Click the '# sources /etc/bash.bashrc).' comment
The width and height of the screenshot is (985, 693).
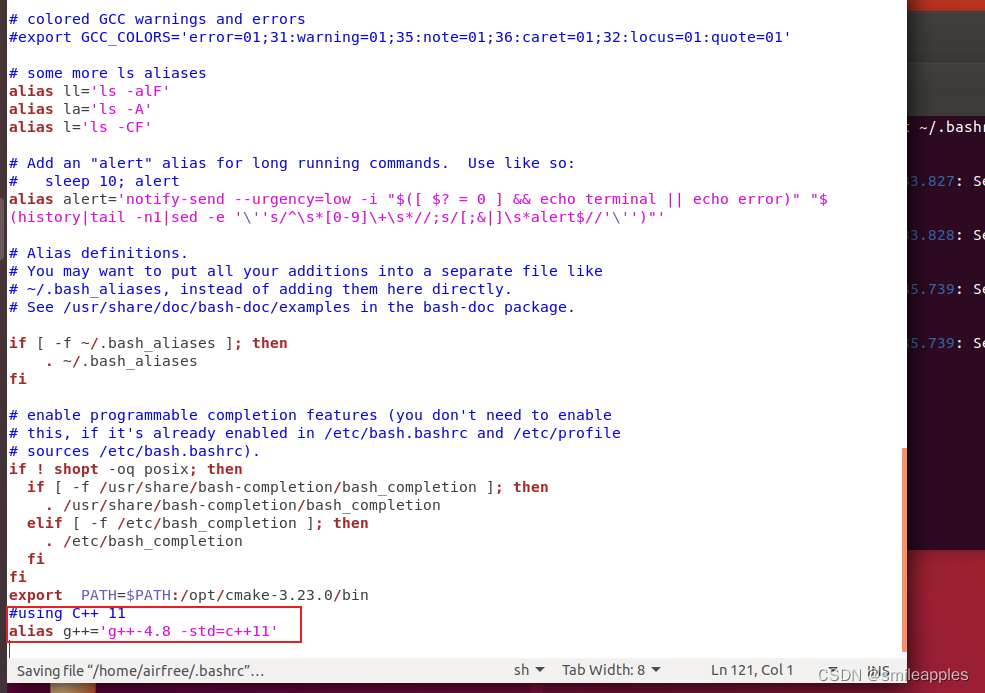tap(134, 451)
